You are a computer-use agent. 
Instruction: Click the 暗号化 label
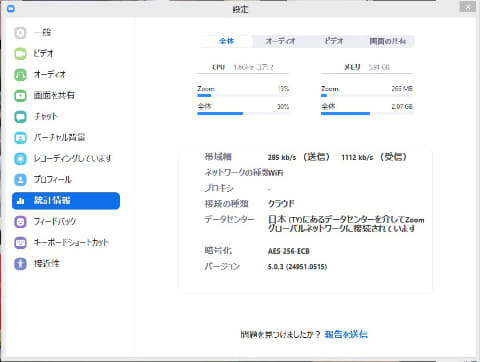click(218, 250)
